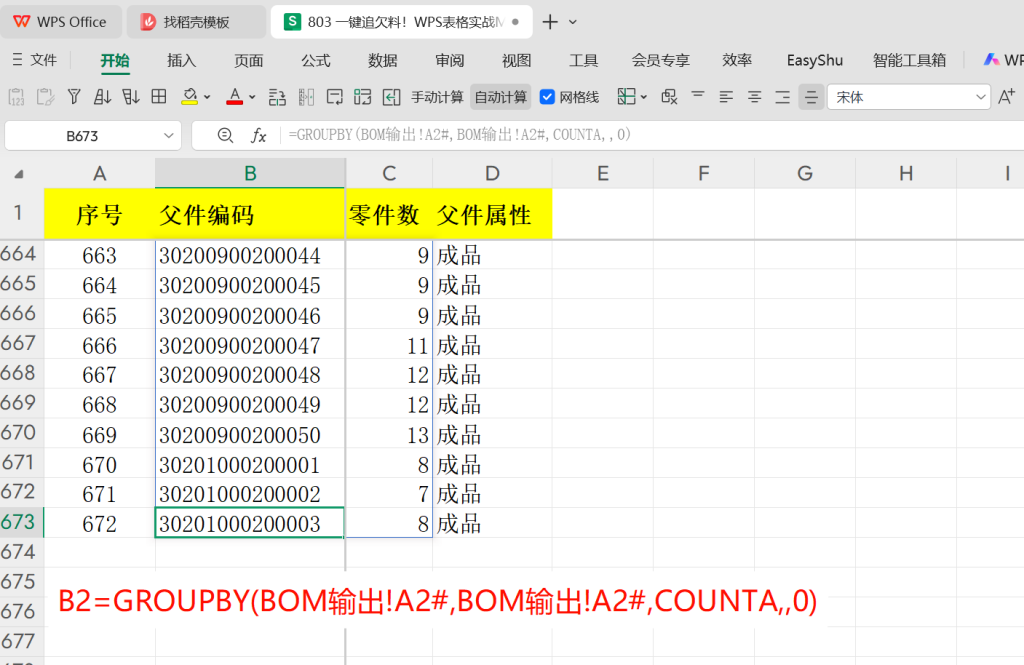Viewport: 1024px width, 665px height.
Task: Add a new document tab with plus
Action: point(550,22)
